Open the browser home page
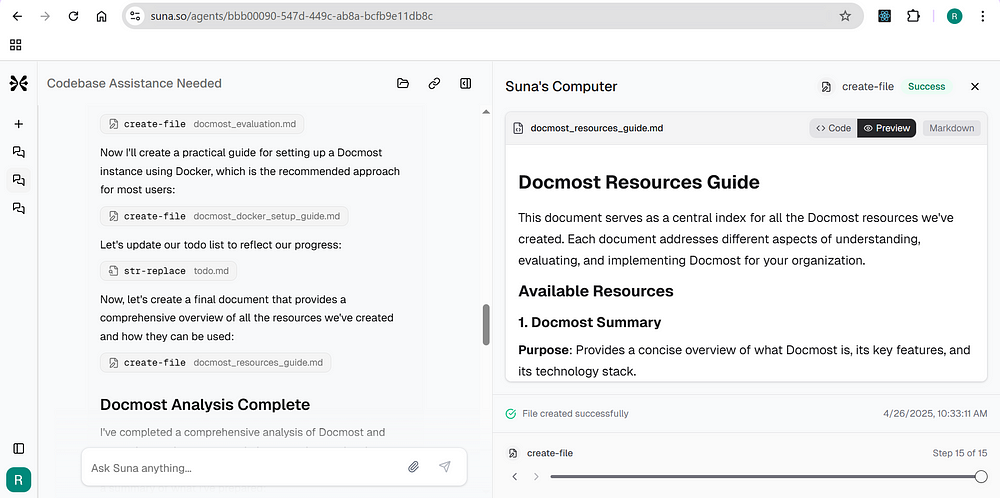This screenshot has width=1000, height=498. (101, 17)
